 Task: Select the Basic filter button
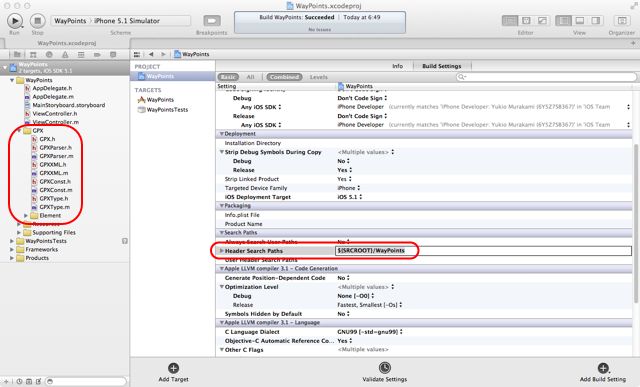[228, 77]
